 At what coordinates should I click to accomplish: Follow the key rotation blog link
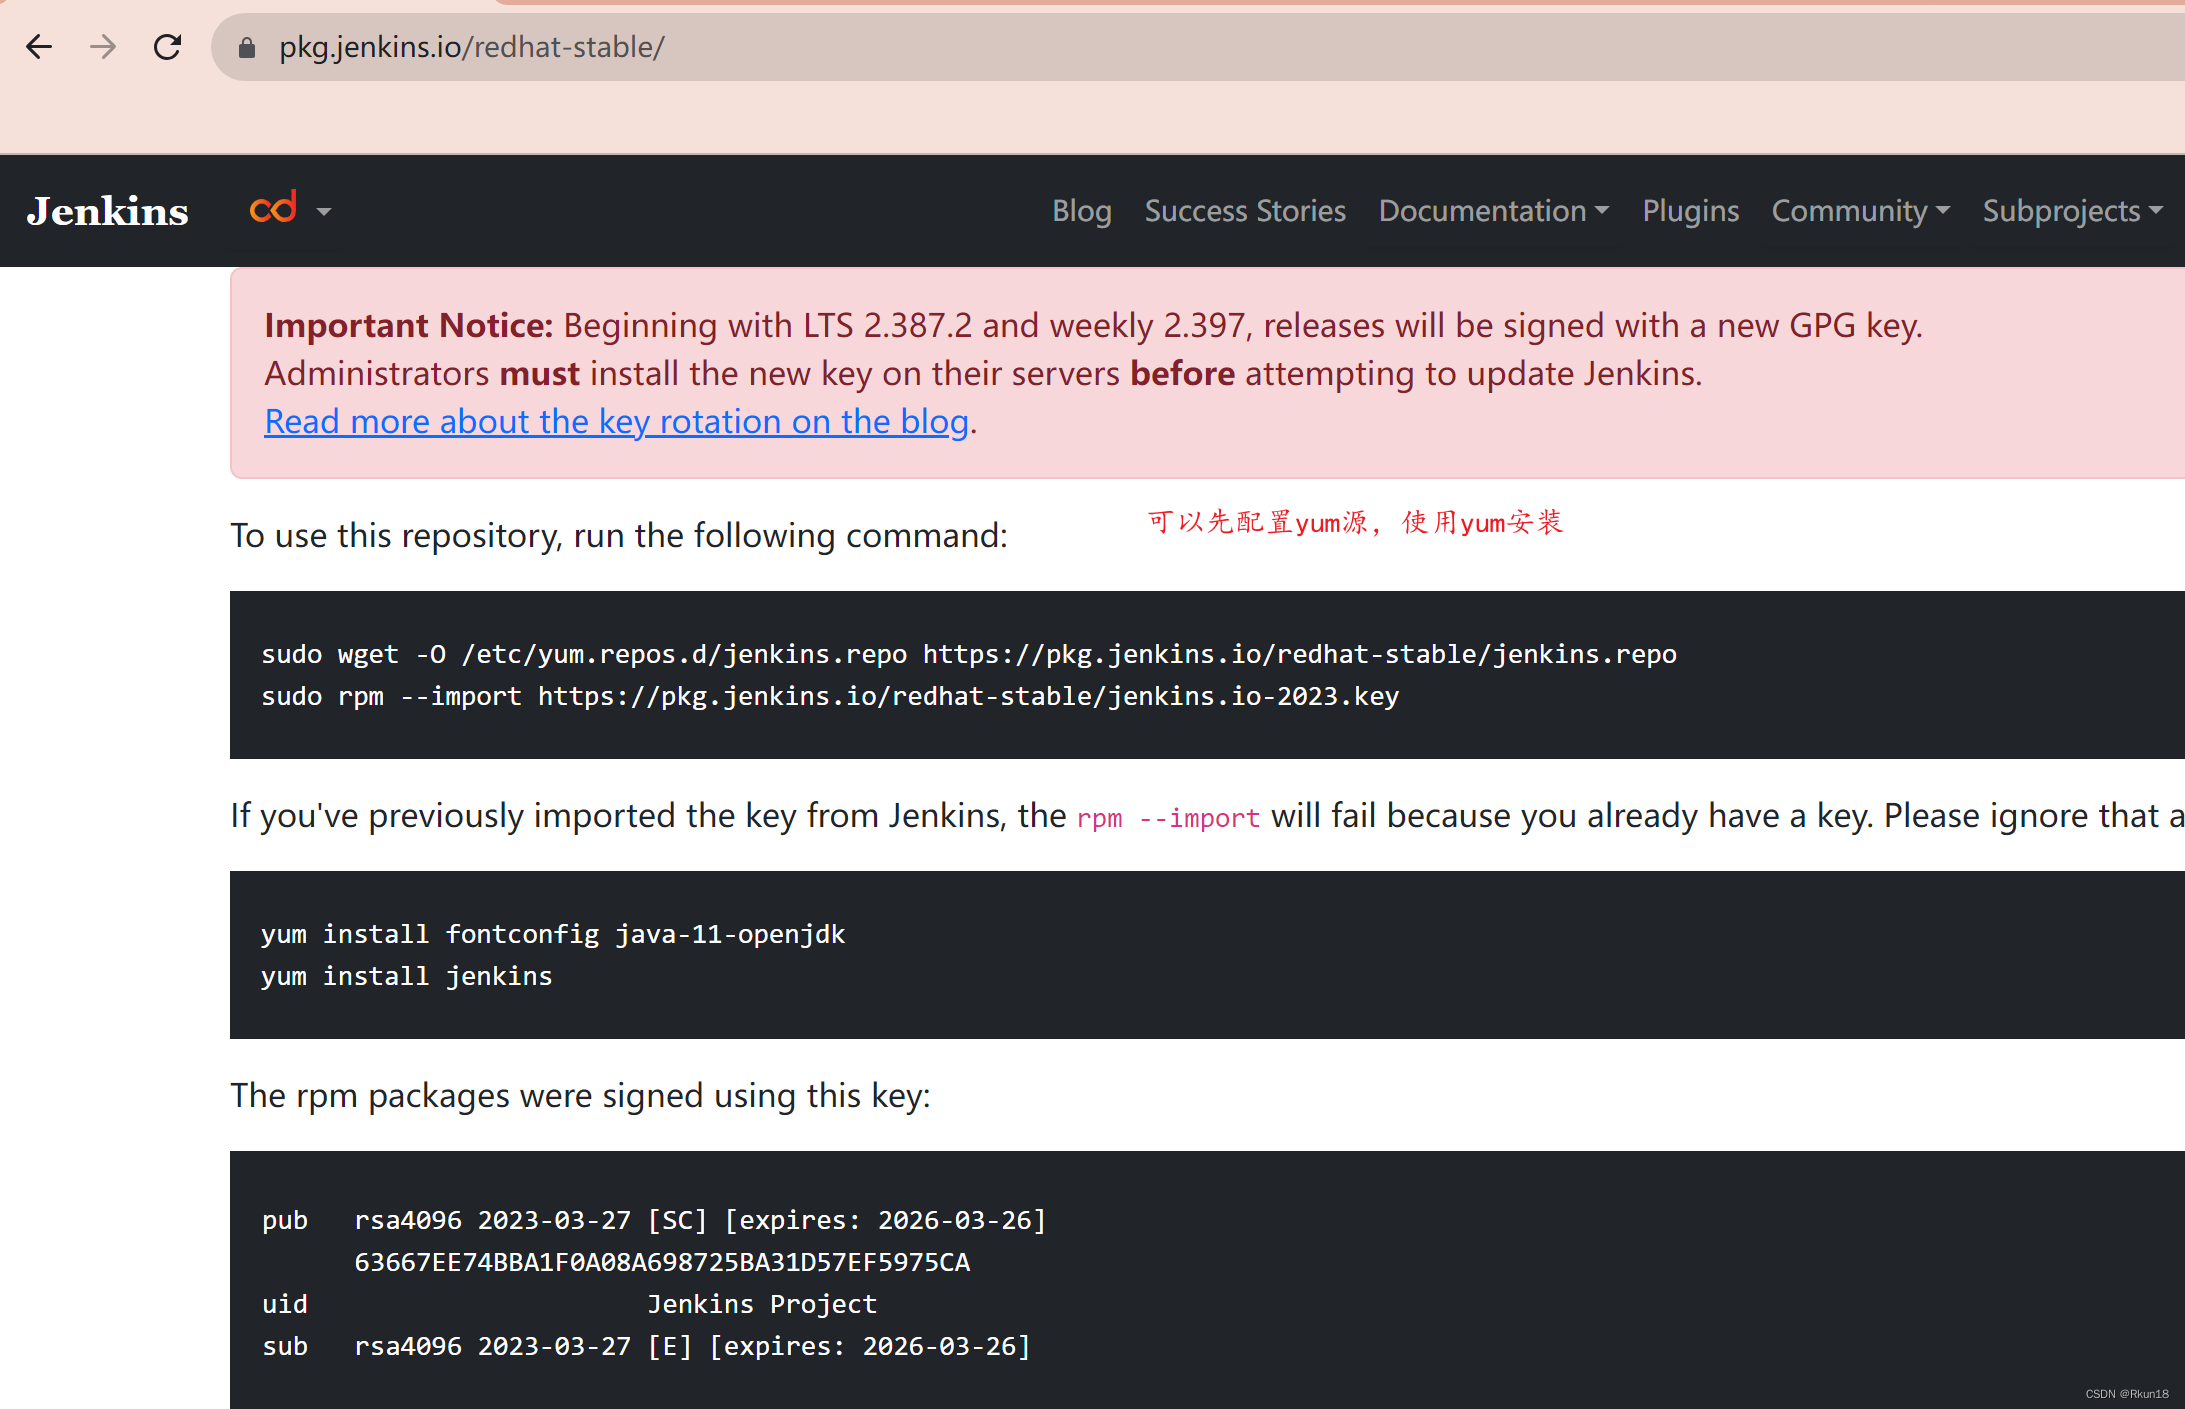coord(616,422)
